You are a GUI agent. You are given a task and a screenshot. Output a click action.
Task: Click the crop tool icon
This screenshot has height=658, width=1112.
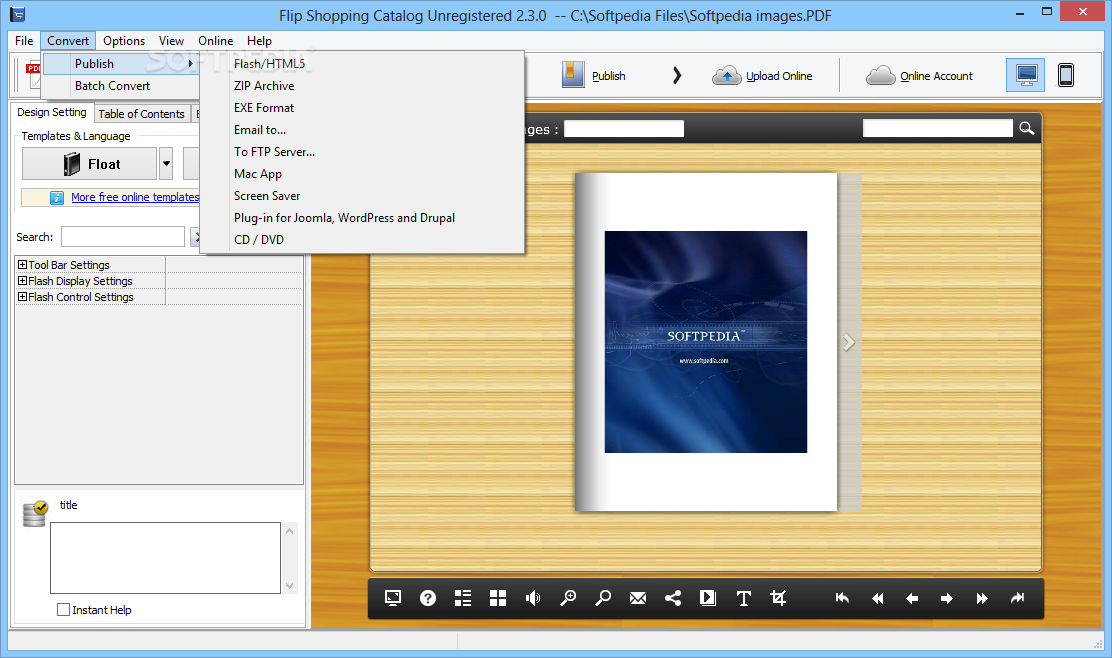778,598
